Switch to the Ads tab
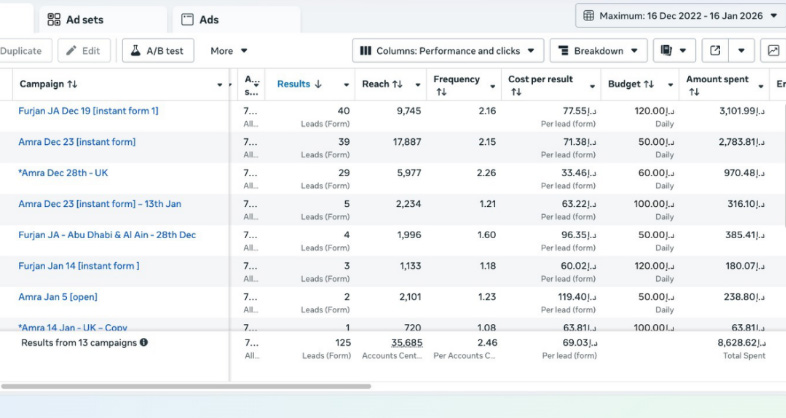The height and width of the screenshot is (418, 786). [x=237, y=20]
